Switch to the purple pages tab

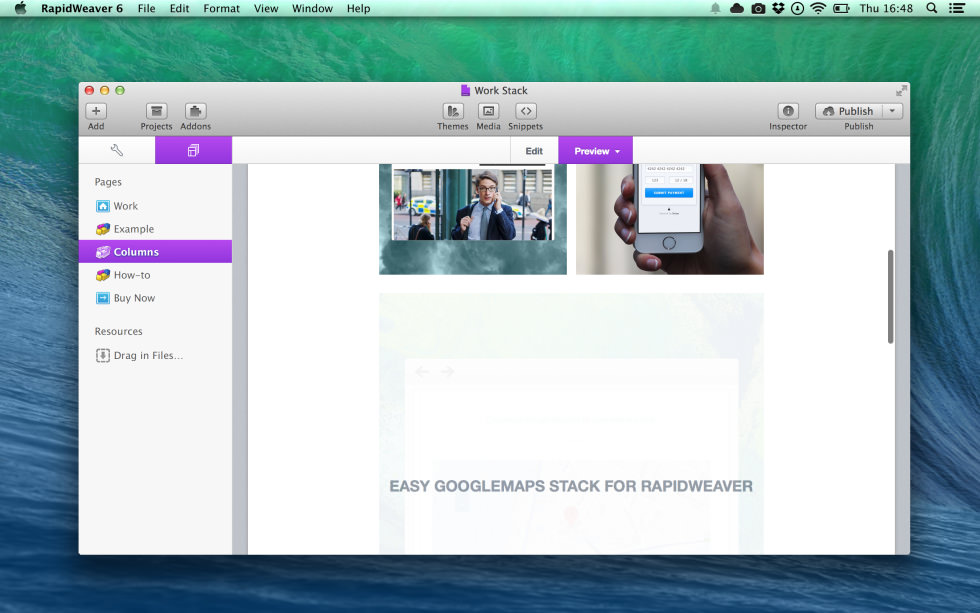coord(193,150)
